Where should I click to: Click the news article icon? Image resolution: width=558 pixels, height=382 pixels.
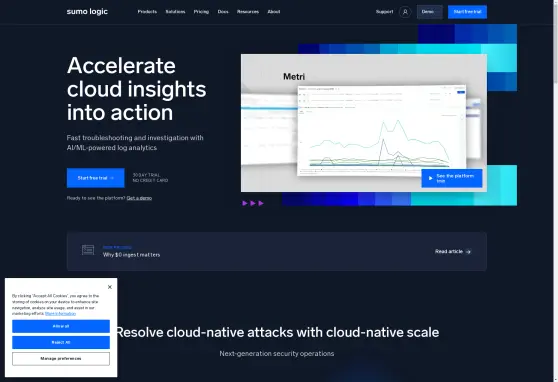(x=88, y=250)
